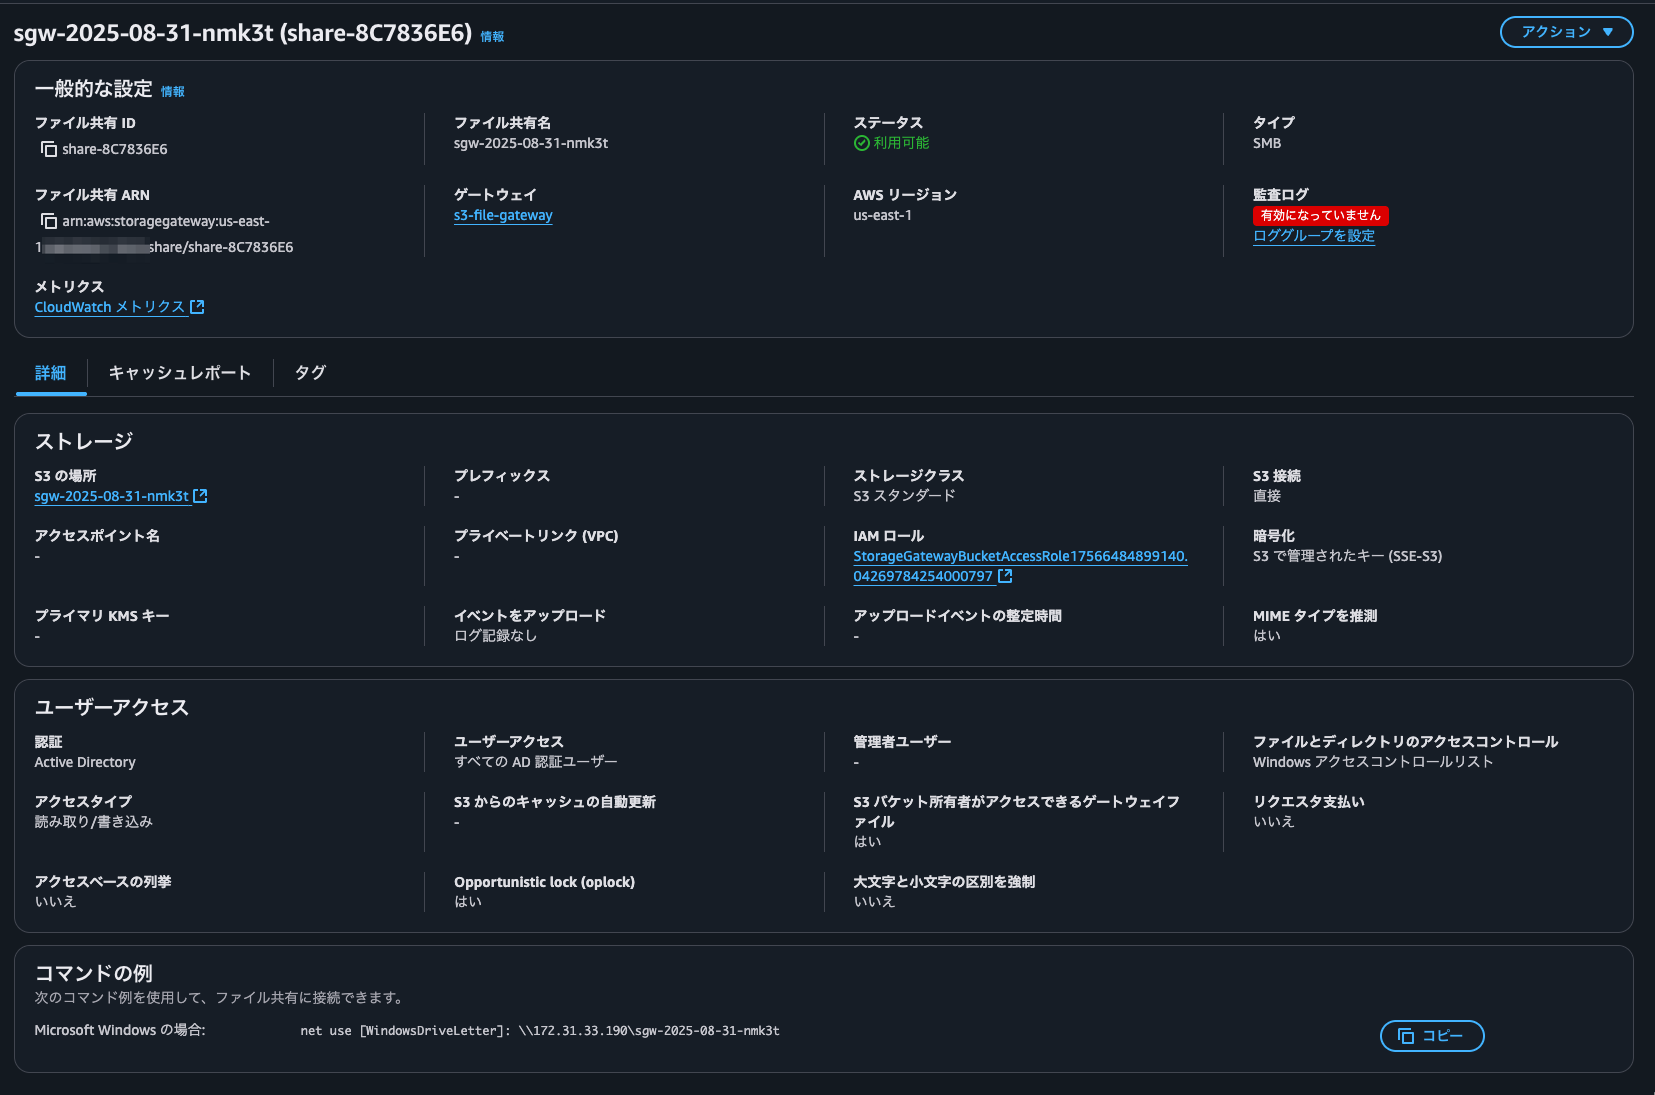Copy the file share ID share-8C7836E6
1655x1095 pixels.
point(48,149)
